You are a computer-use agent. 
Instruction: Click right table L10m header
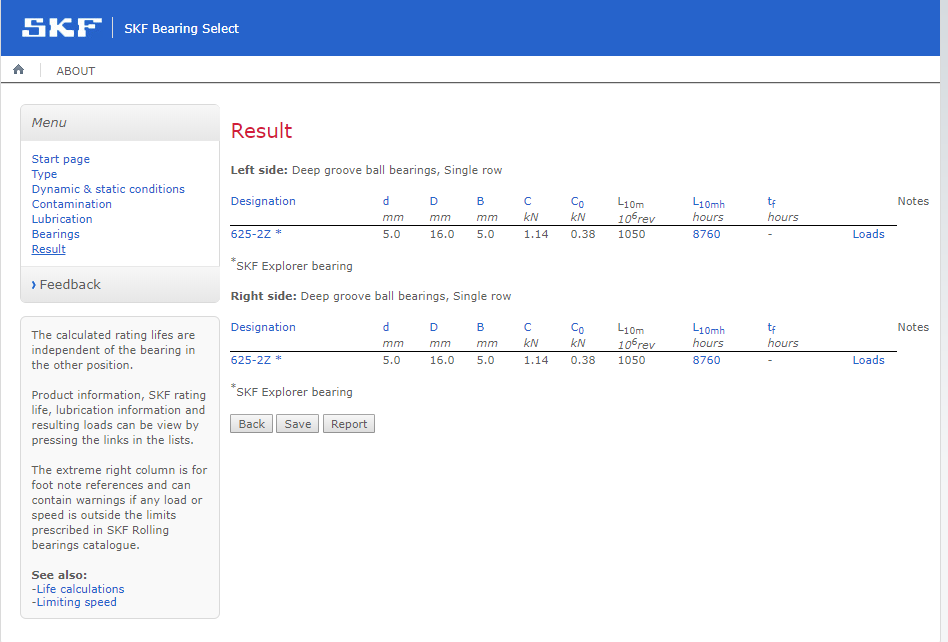(631, 328)
